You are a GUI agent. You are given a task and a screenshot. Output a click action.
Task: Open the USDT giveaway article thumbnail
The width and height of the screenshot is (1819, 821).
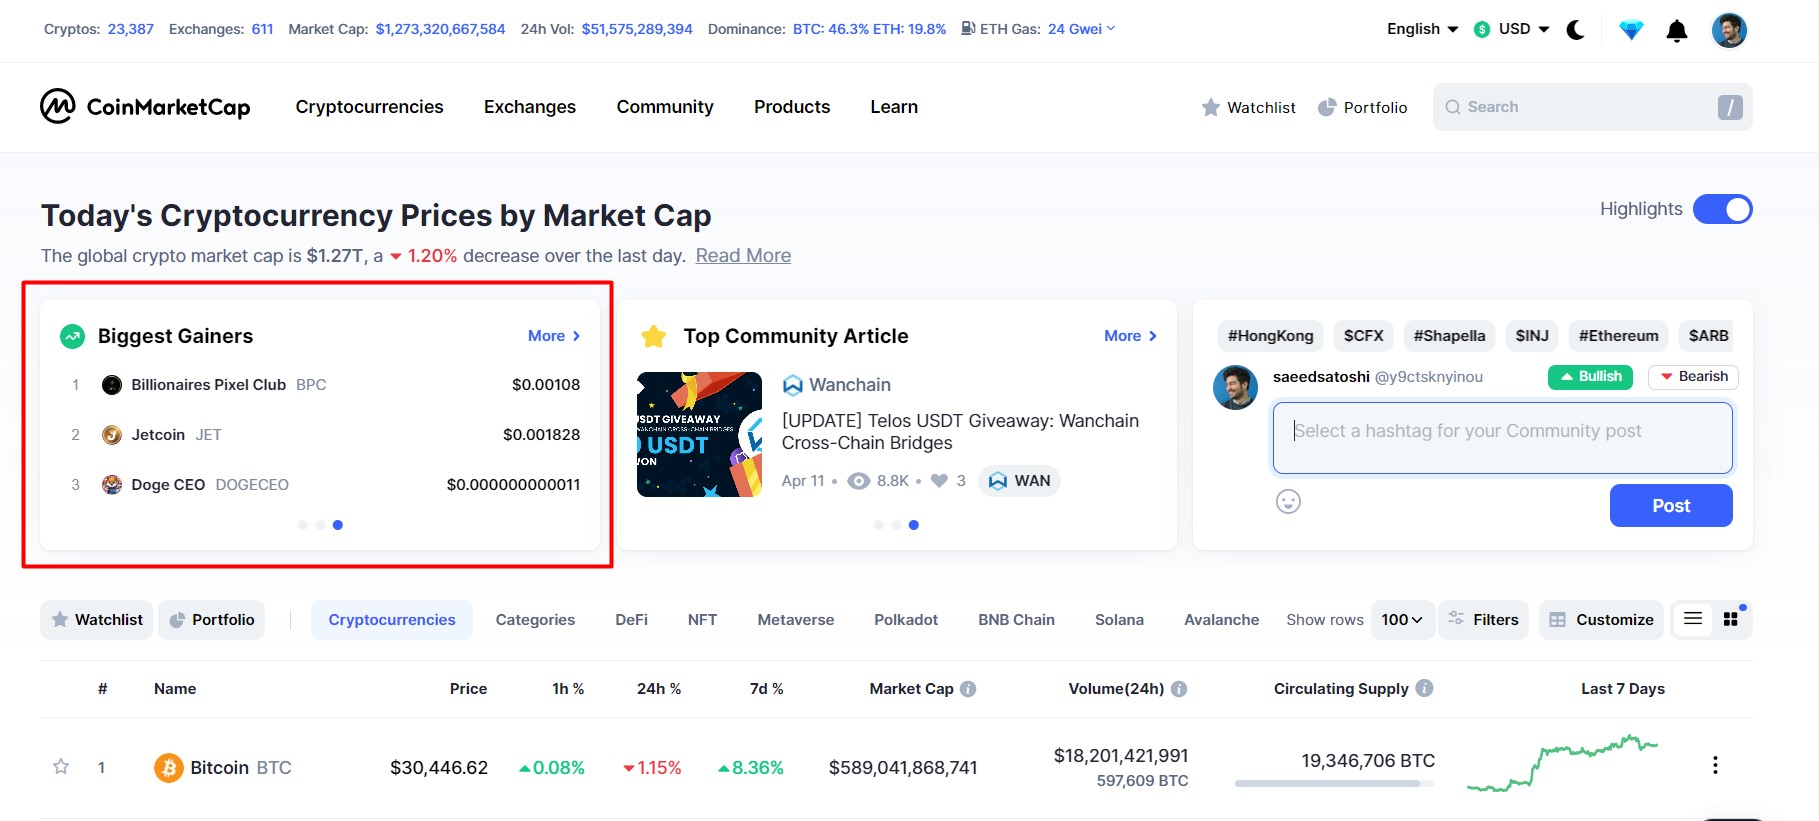click(x=699, y=435)
